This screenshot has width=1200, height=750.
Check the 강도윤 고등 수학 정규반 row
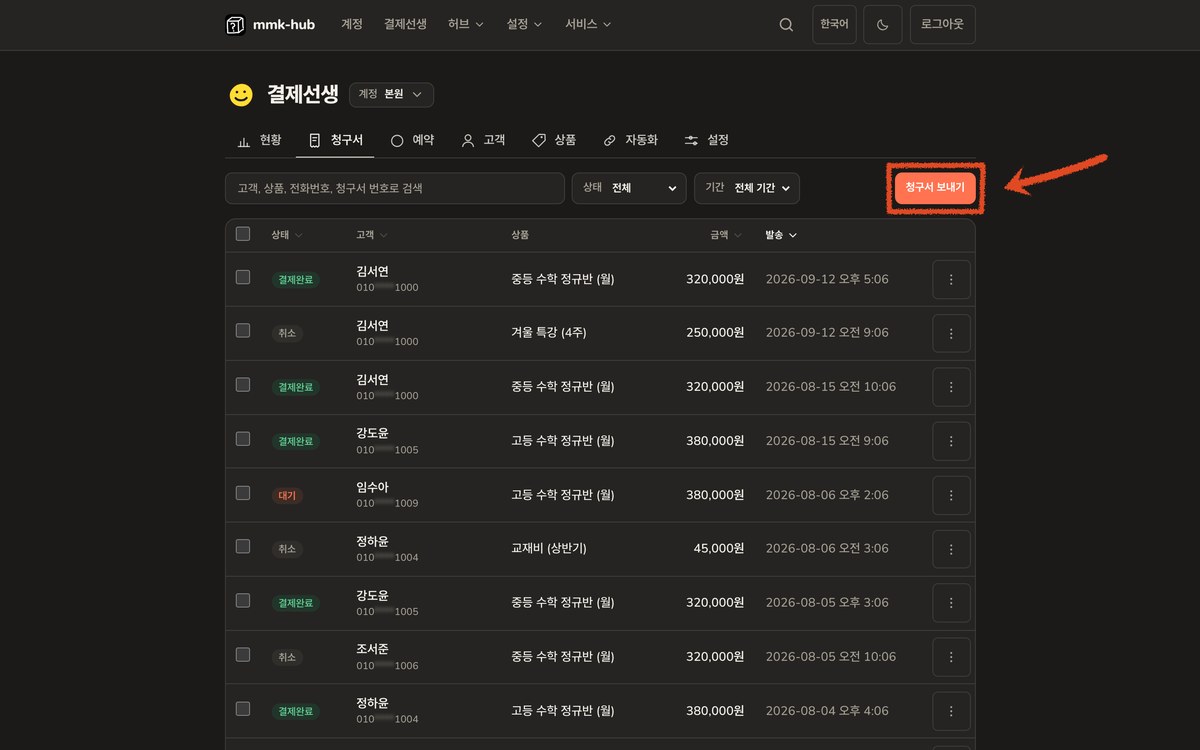tap(243, 439)
